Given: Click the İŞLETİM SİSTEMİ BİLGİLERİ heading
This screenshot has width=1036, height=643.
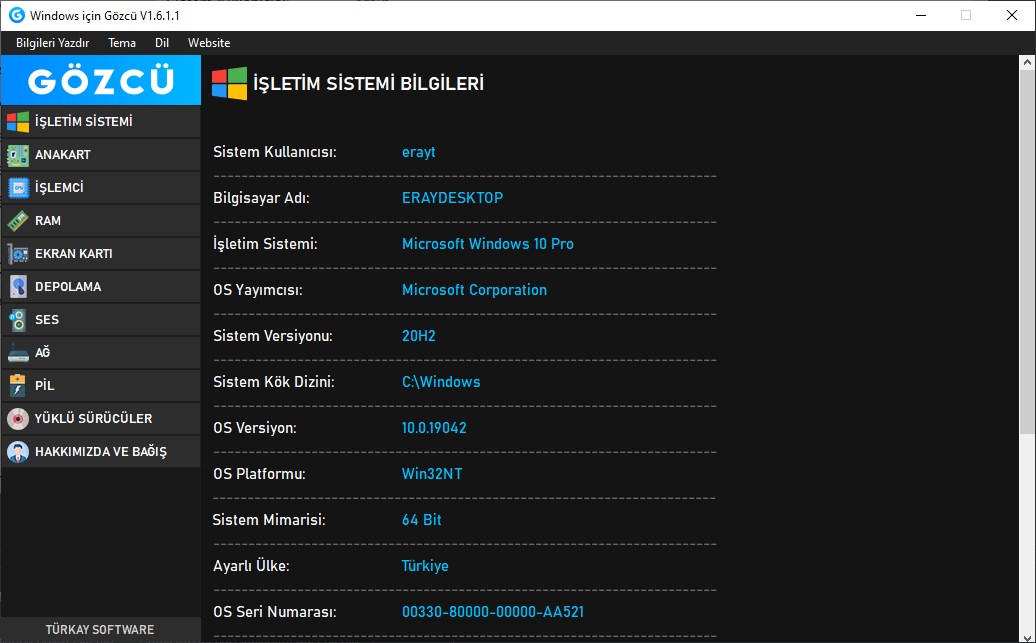Looking at the screenshot, I should point(369,84).
